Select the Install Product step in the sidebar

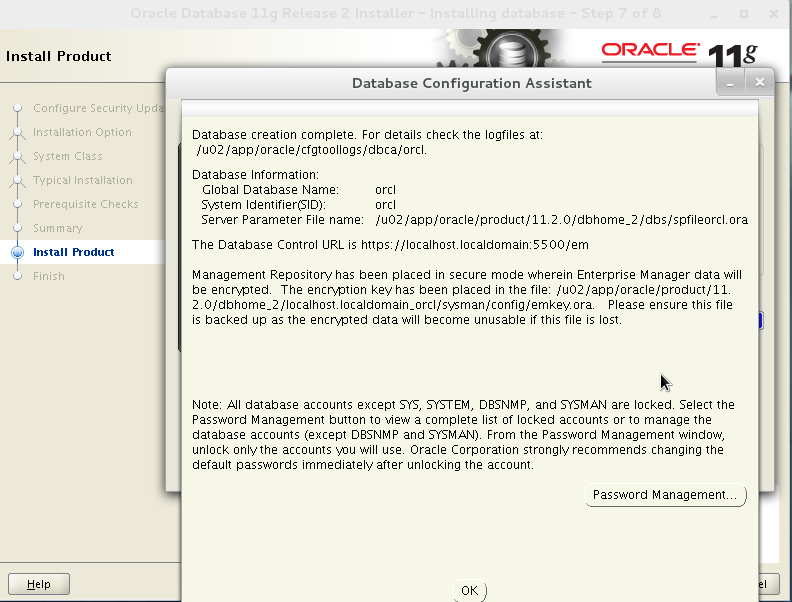point(74,252)
